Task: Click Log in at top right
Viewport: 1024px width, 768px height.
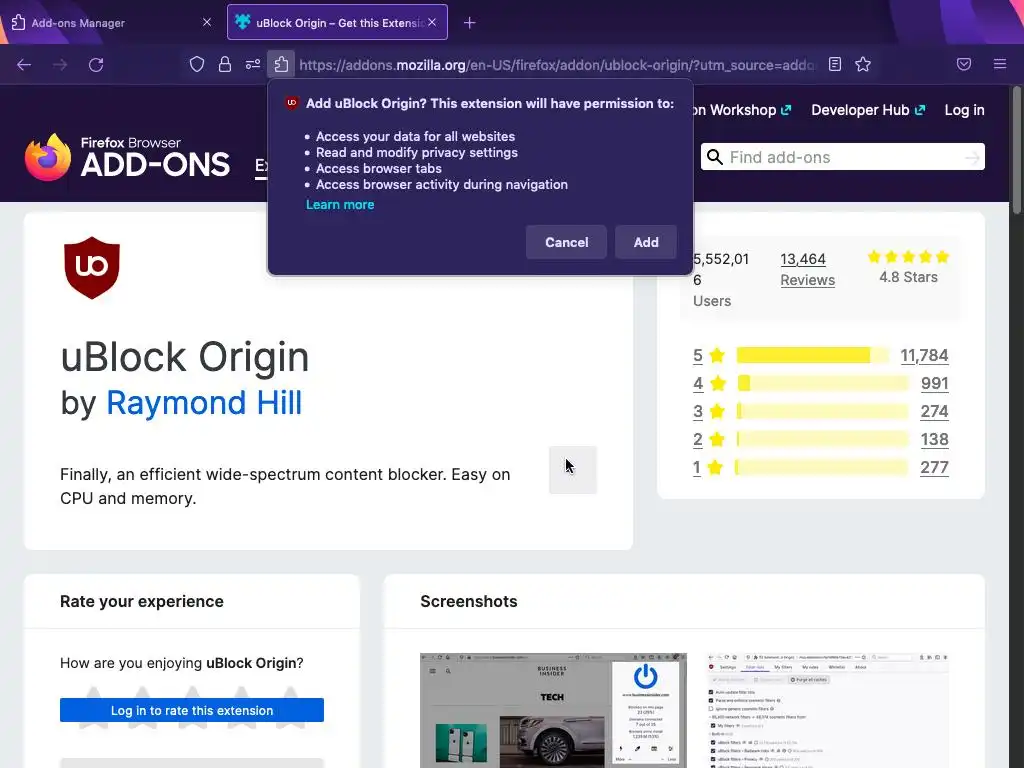Action: (x=964, y=110)
